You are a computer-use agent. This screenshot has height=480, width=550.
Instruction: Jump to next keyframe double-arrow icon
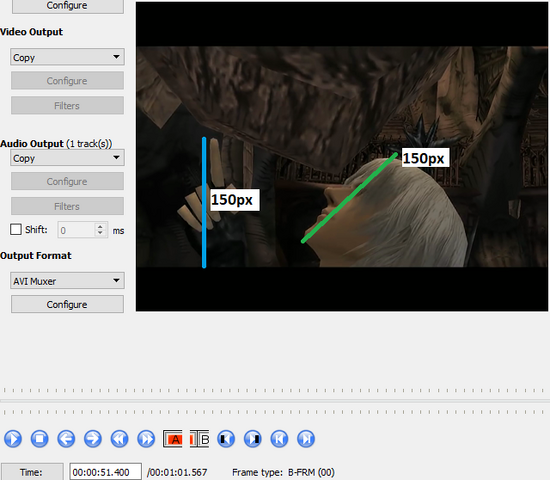click(146, 439)
